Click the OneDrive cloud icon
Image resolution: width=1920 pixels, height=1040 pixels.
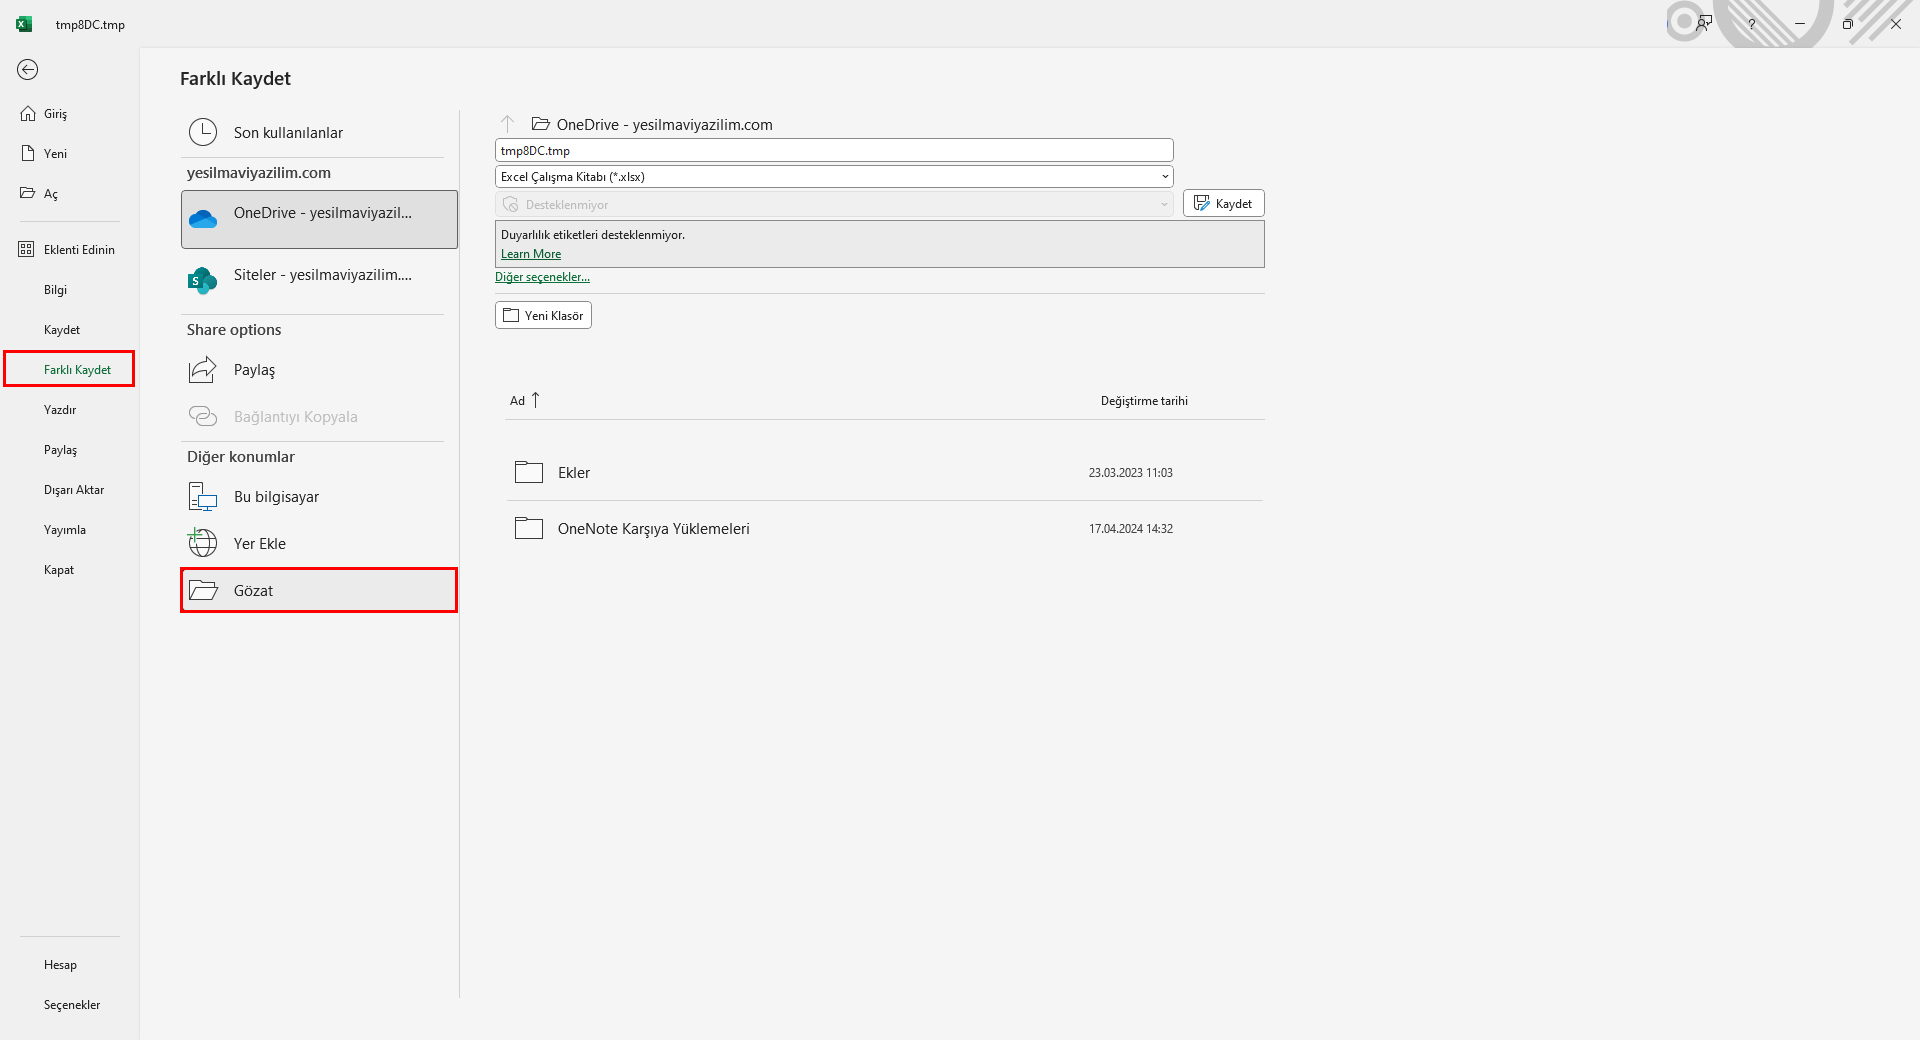pyautogui.click(x=203, y=219)
